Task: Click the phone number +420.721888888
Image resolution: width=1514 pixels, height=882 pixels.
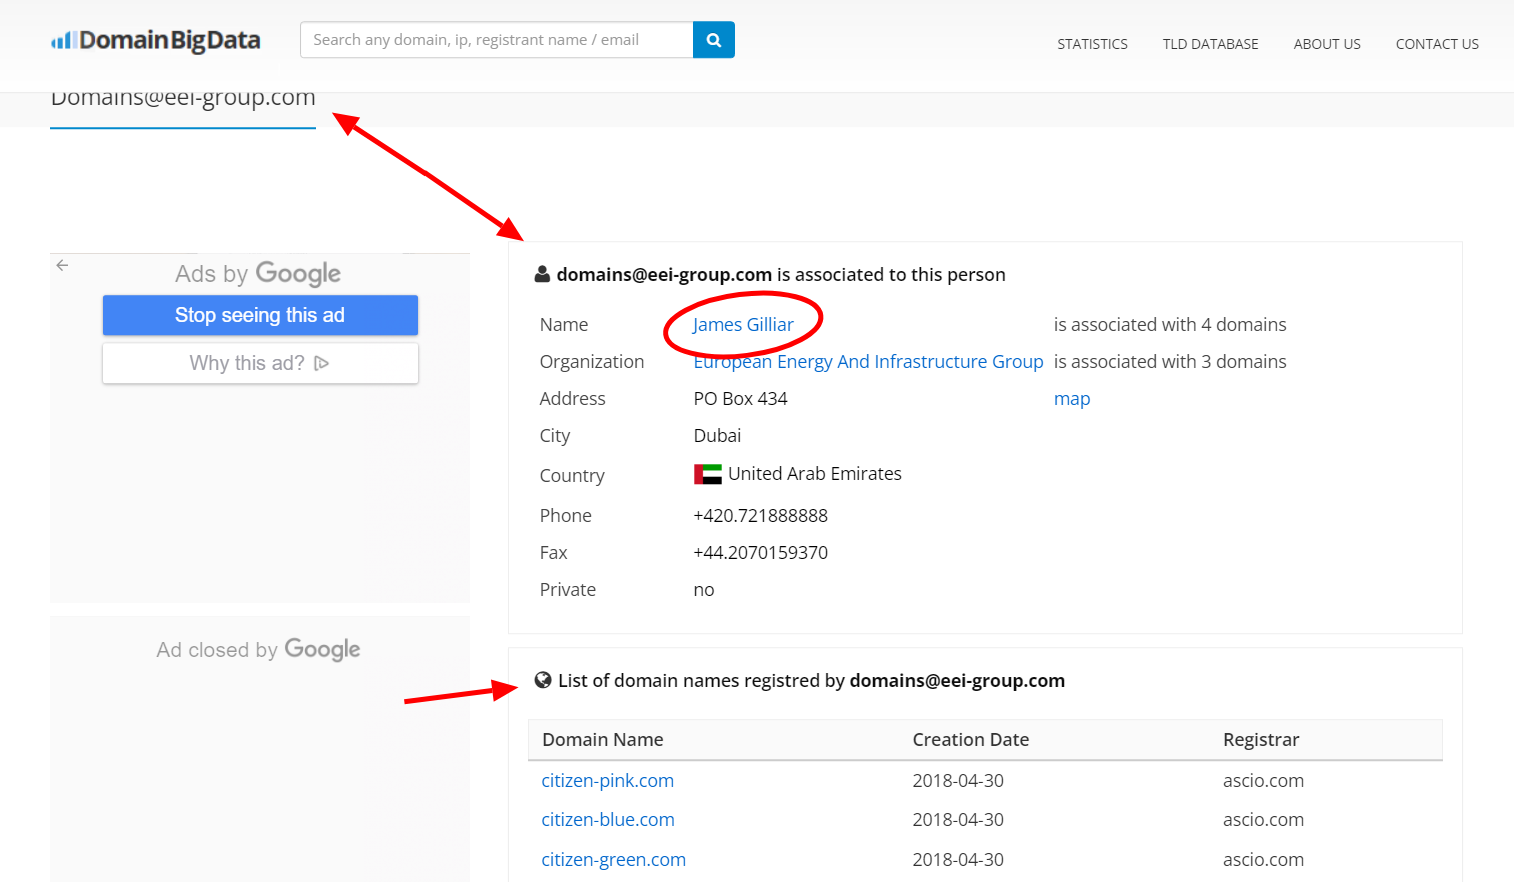Action: point(760,515)
